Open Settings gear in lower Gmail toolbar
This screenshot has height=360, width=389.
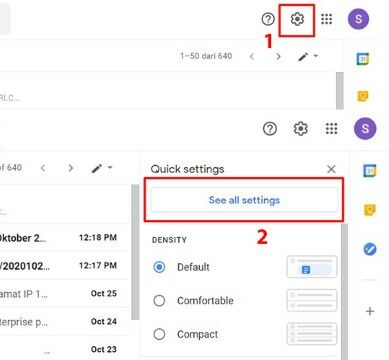point(300,128)
